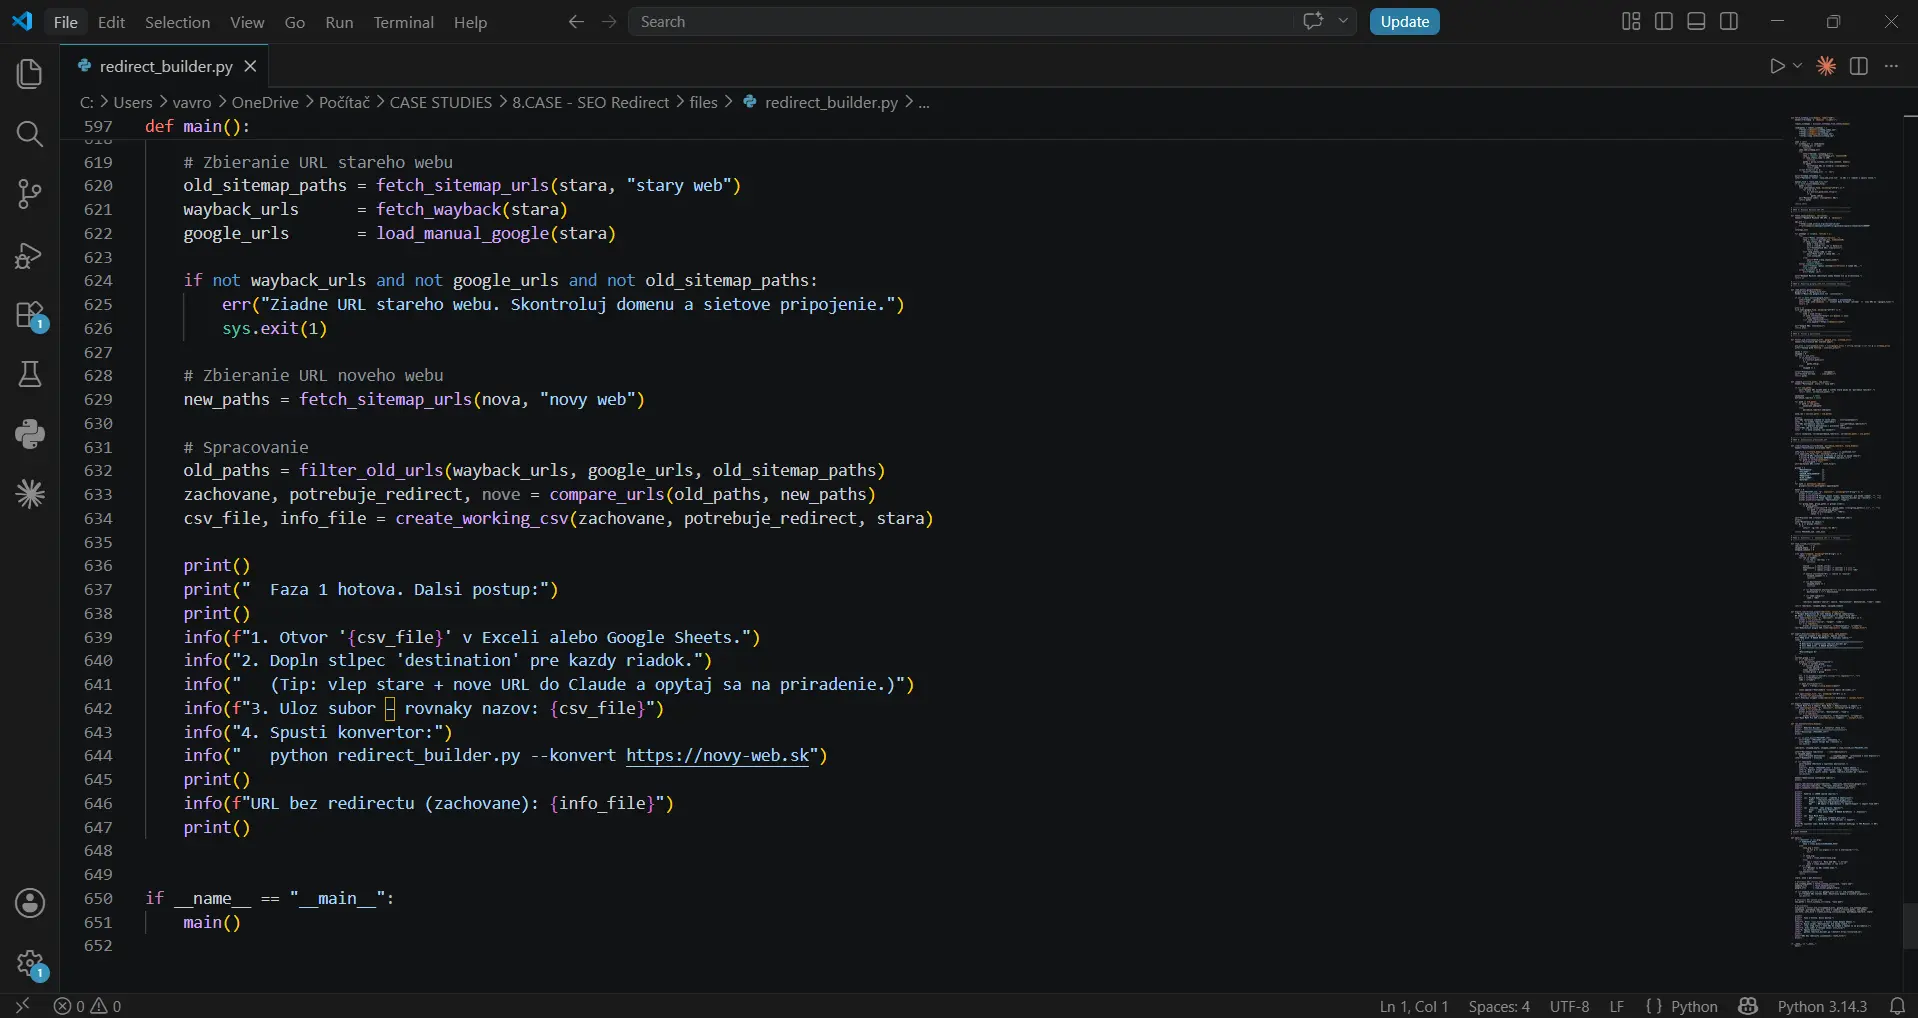Open the Source Control view

tap(30, 194)
